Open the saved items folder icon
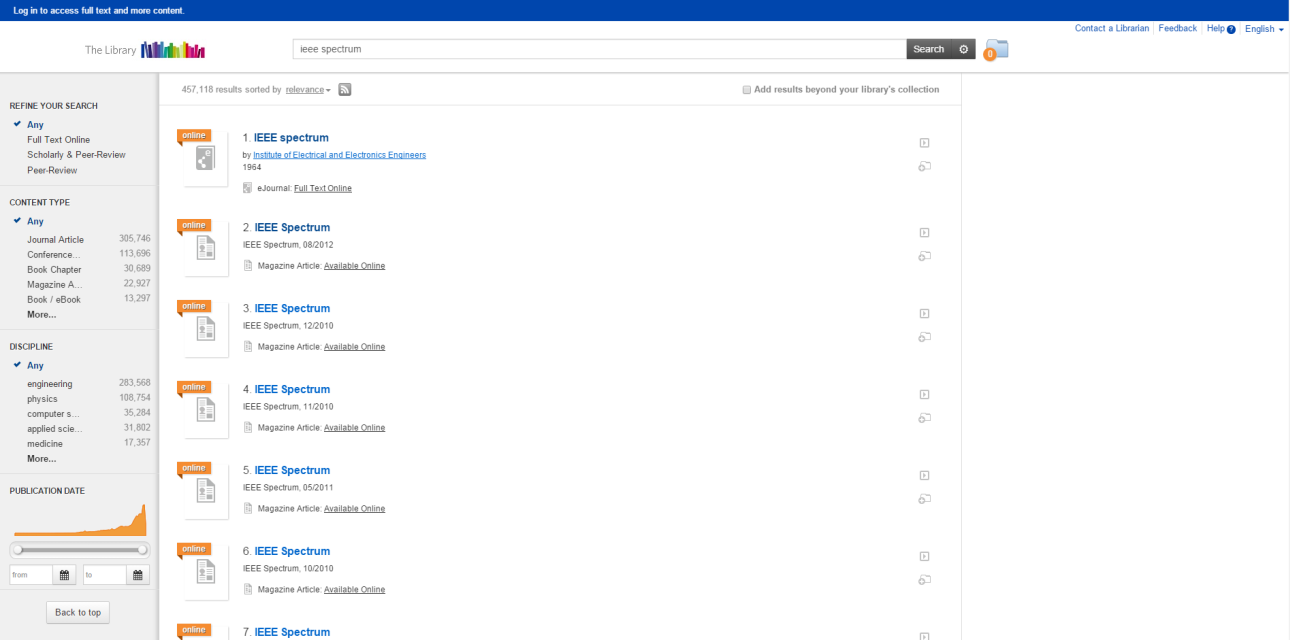Viewport: 1290px width, 640px height. (996, 49)
